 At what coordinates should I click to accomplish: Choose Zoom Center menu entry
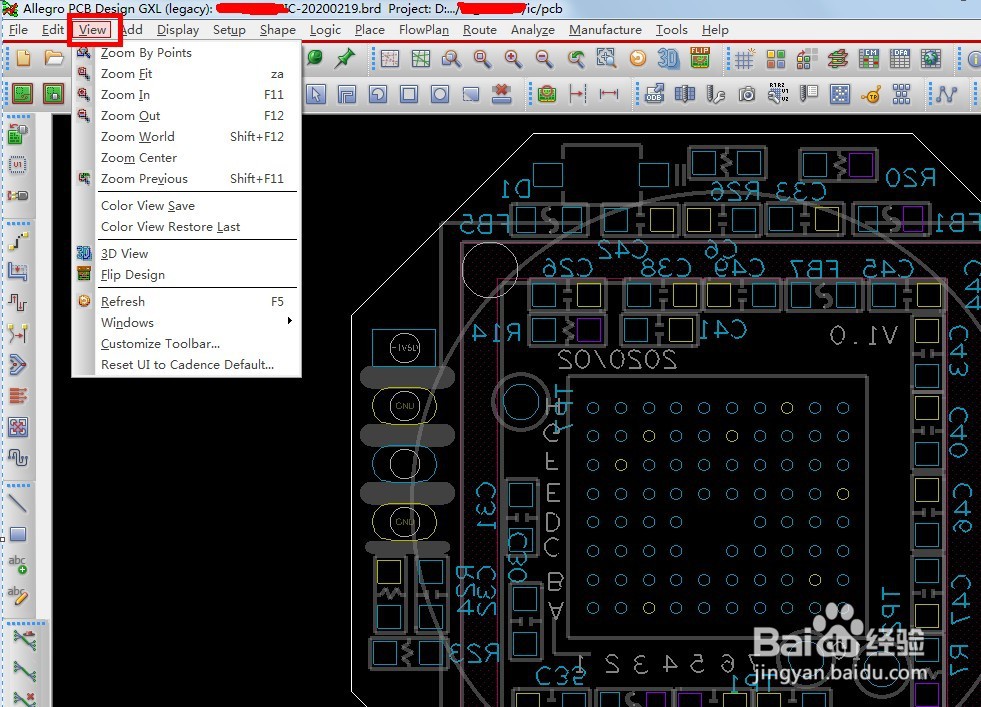tap(186, 158)
